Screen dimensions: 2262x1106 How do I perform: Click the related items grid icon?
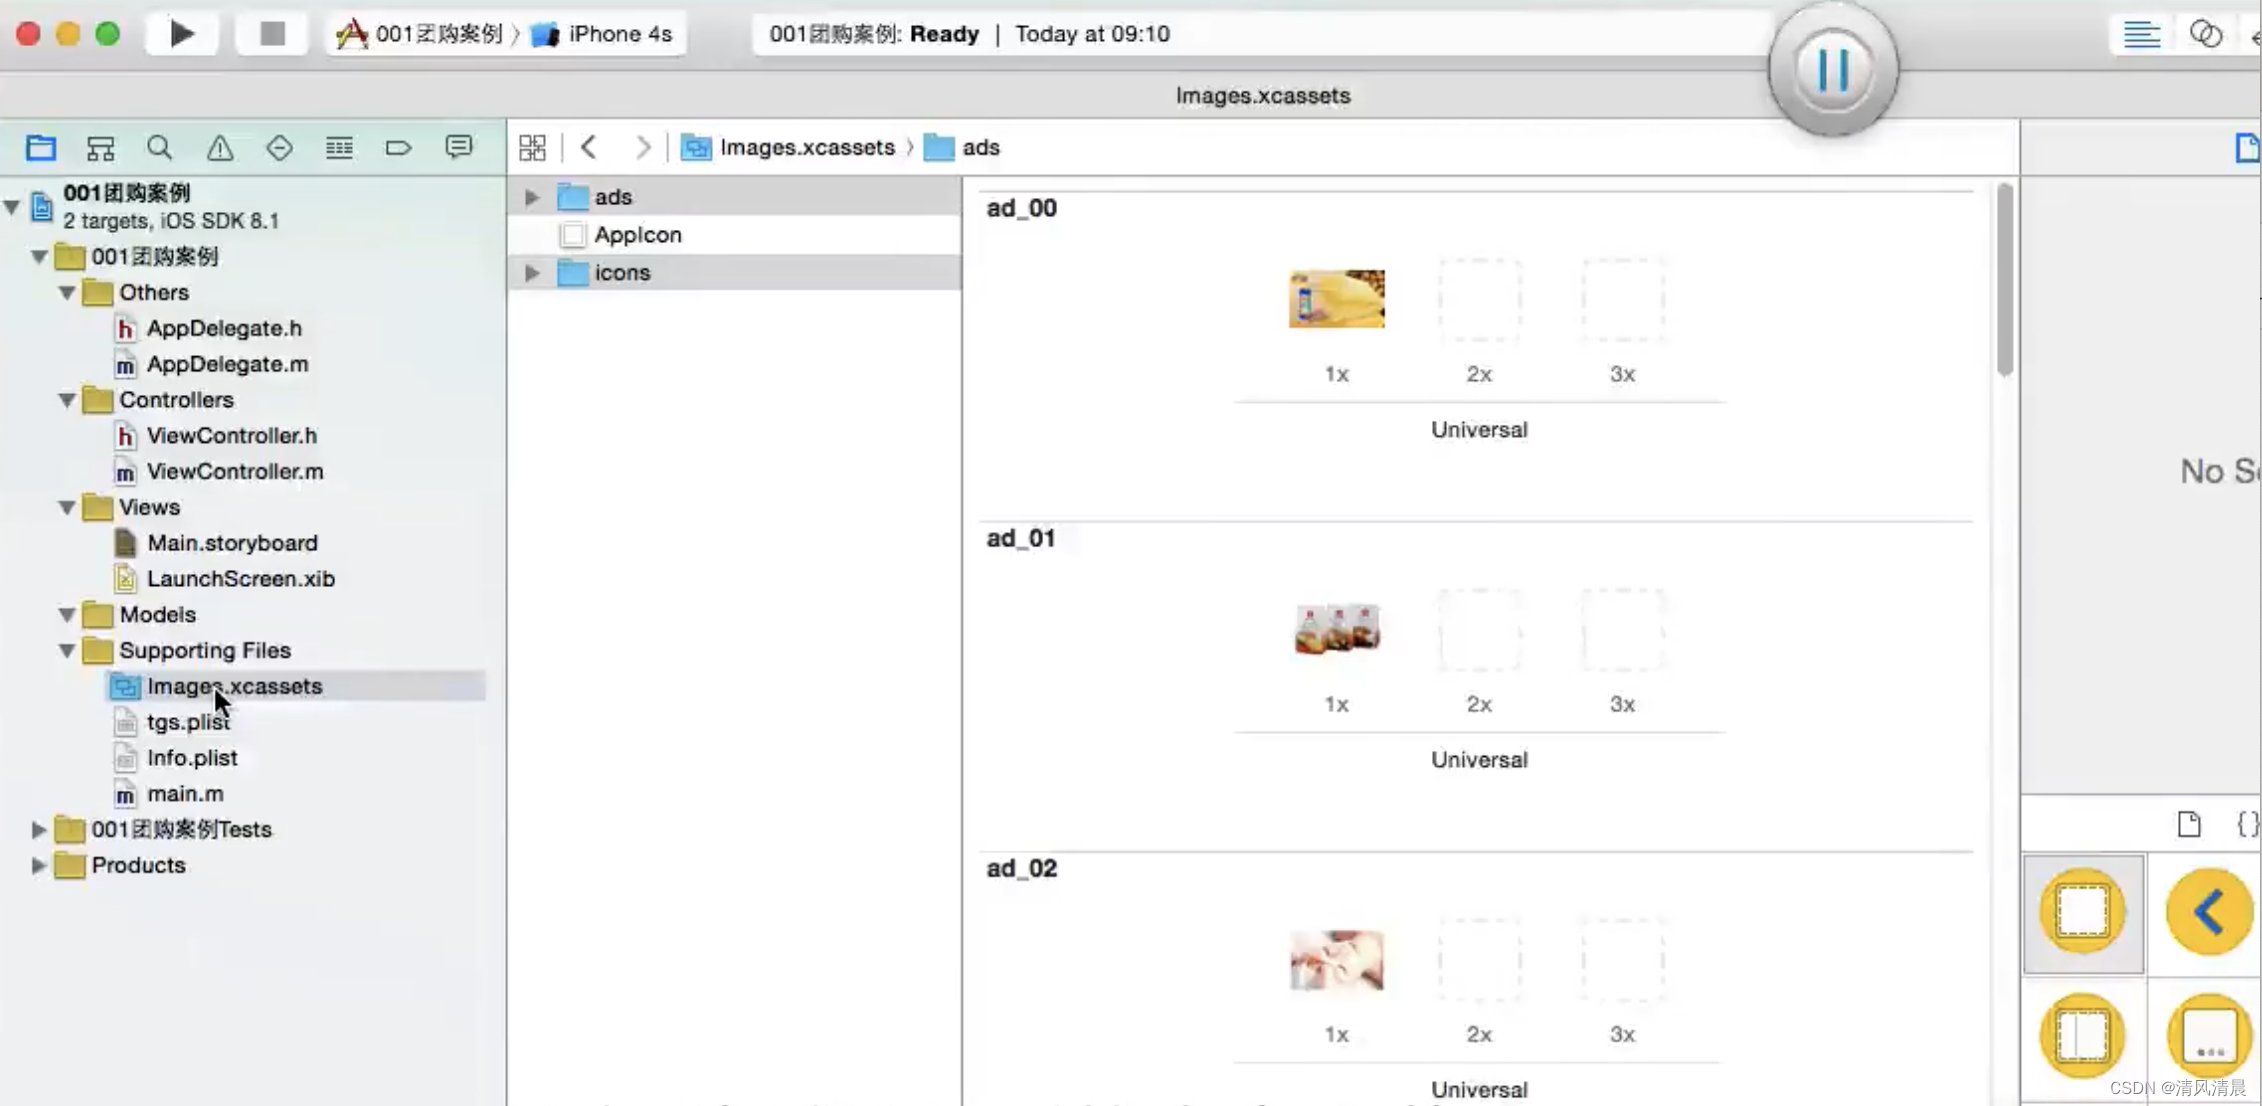[x=532, y=148]
